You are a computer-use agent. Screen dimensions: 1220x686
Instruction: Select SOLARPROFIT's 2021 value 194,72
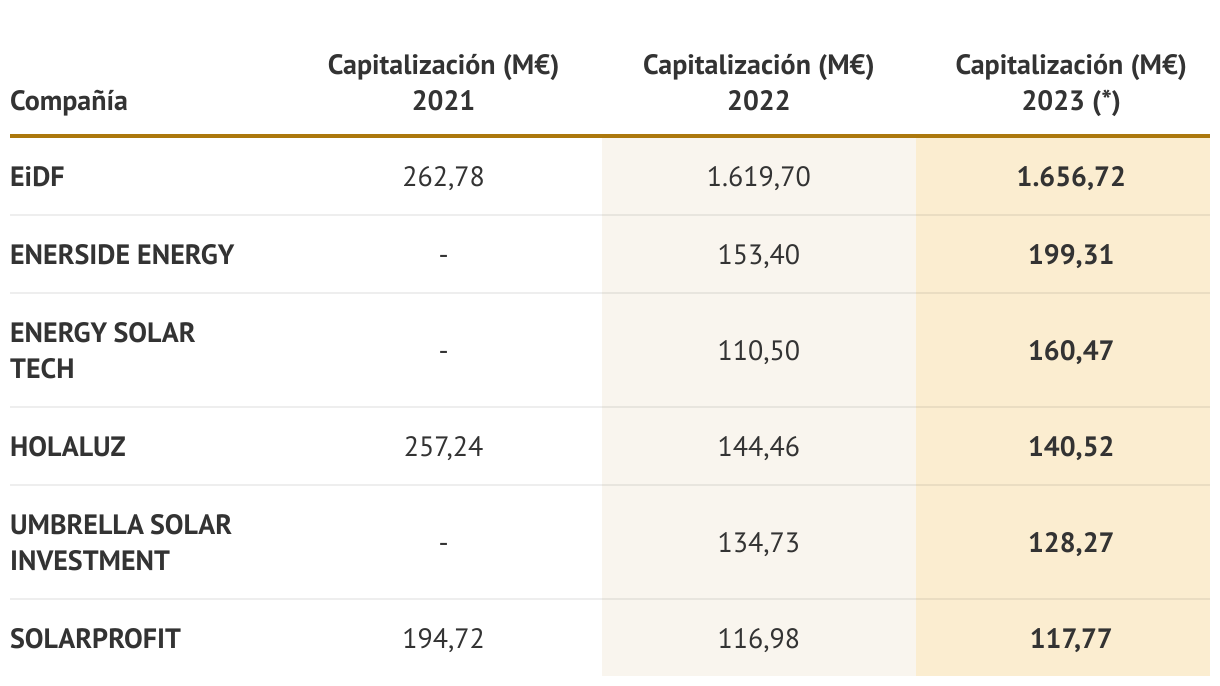point(443,638)
